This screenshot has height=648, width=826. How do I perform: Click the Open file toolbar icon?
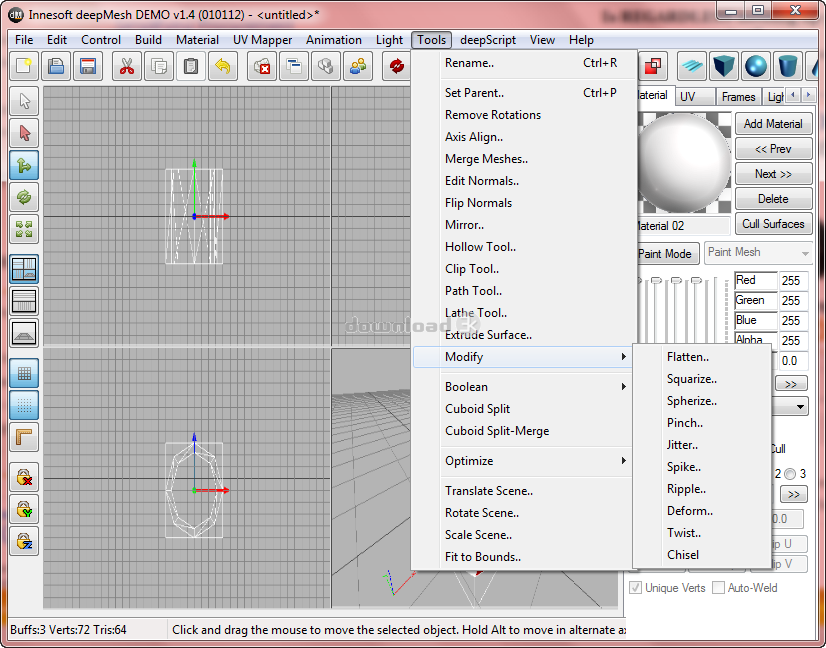coord(56,66)
